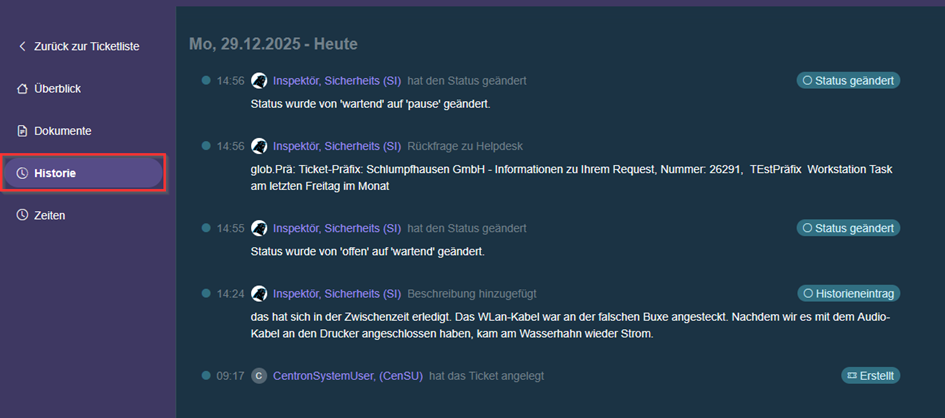Click the Status geändert badge at 14:55
945x418 pixels.
(849, 228)
